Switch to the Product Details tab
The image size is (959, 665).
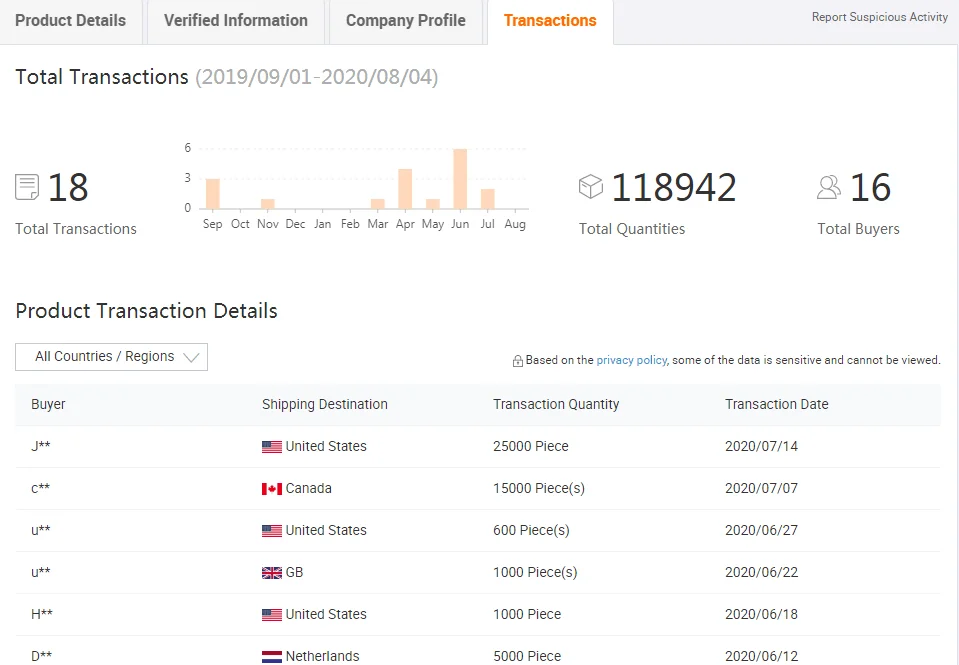click(x=71, y=21)
